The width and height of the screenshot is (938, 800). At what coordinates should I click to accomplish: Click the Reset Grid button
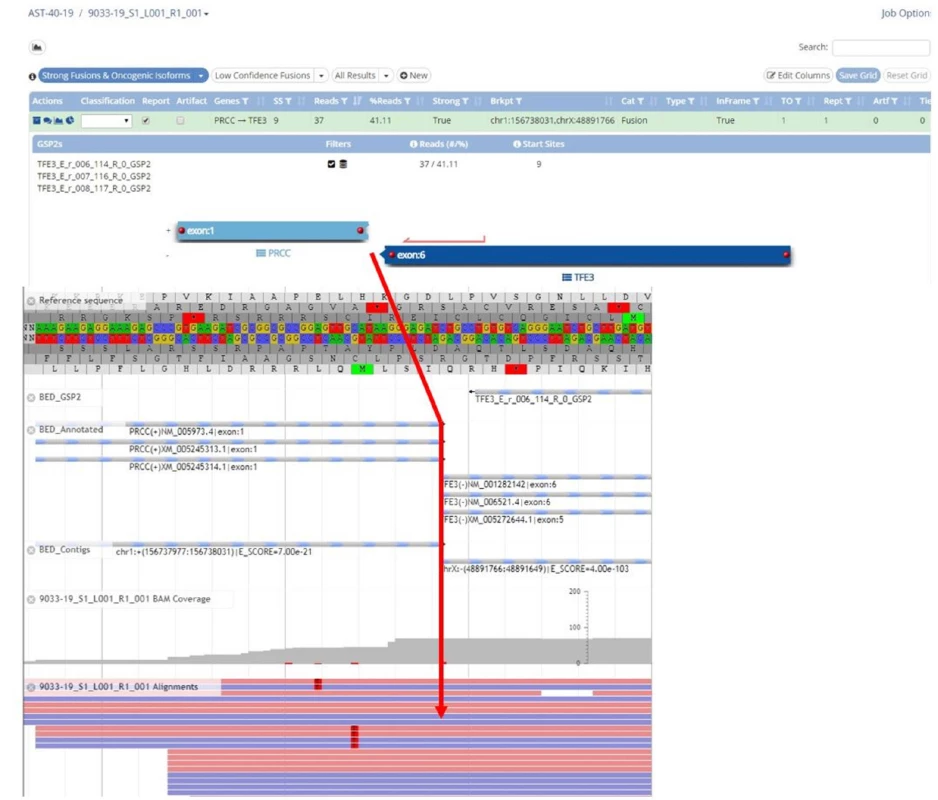click(906, 75)
